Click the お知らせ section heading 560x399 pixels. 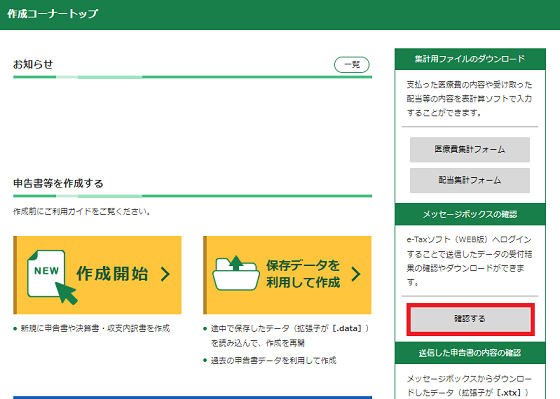[33, 64]
